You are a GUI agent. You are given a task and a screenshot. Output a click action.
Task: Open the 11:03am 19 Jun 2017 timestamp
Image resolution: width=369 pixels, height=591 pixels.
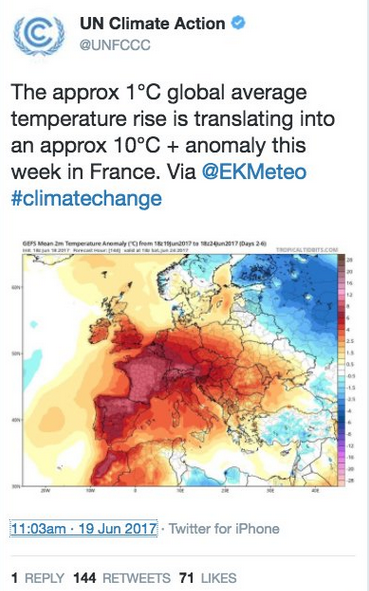click(84, 528)
